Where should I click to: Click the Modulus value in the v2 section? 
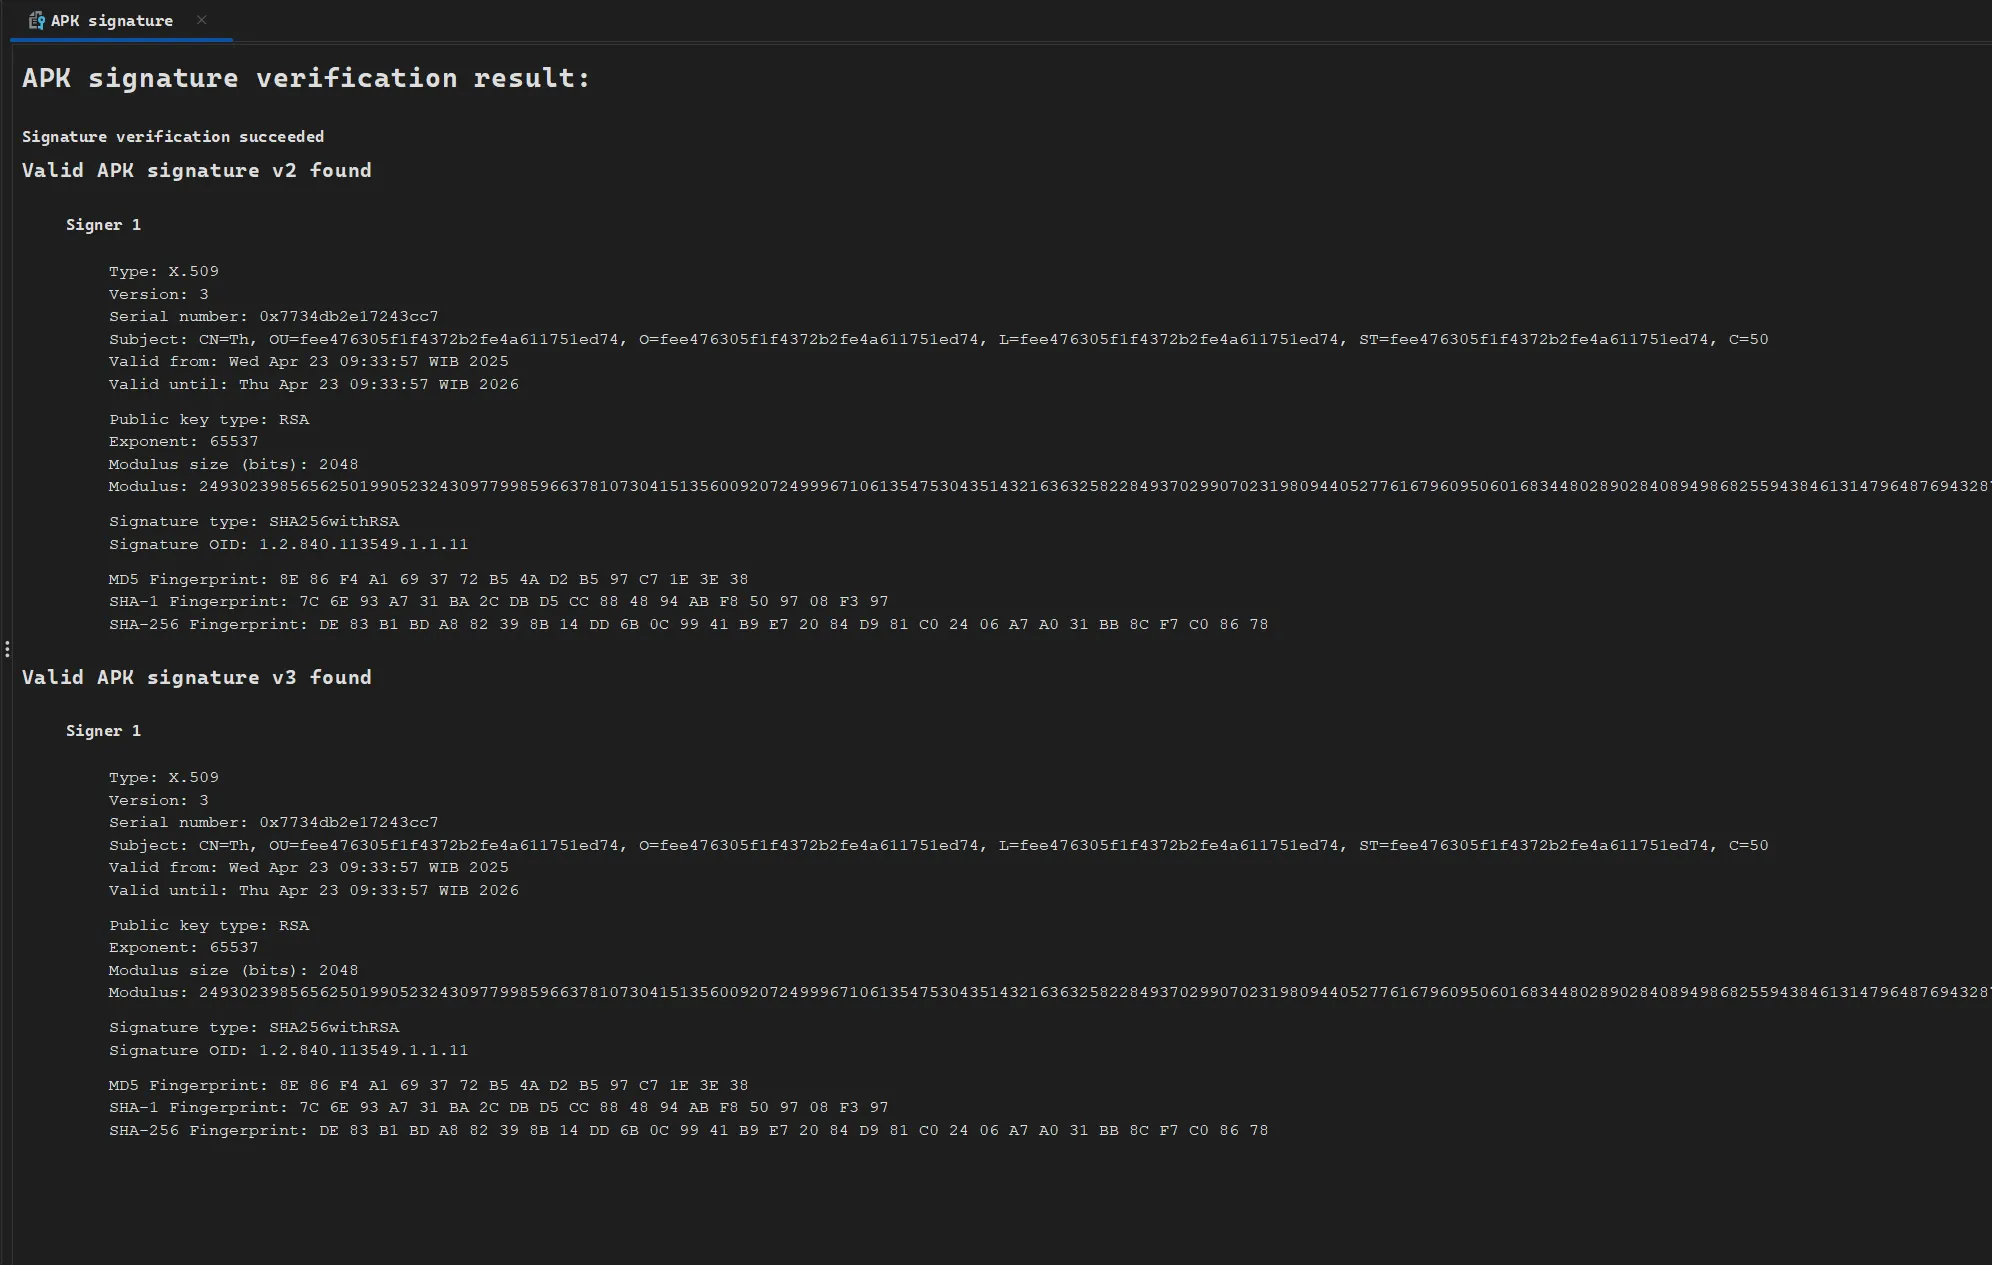(x=1090, y=487)
